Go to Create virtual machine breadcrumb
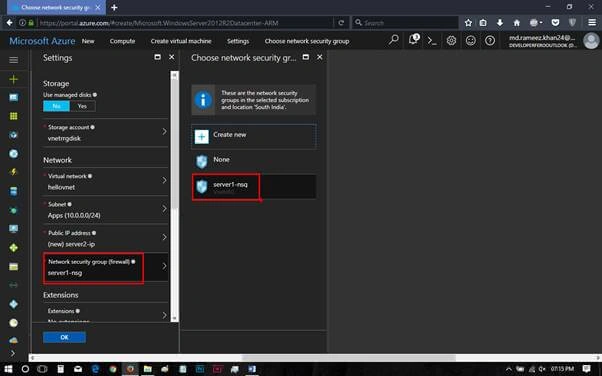 [x=181, y=41]
